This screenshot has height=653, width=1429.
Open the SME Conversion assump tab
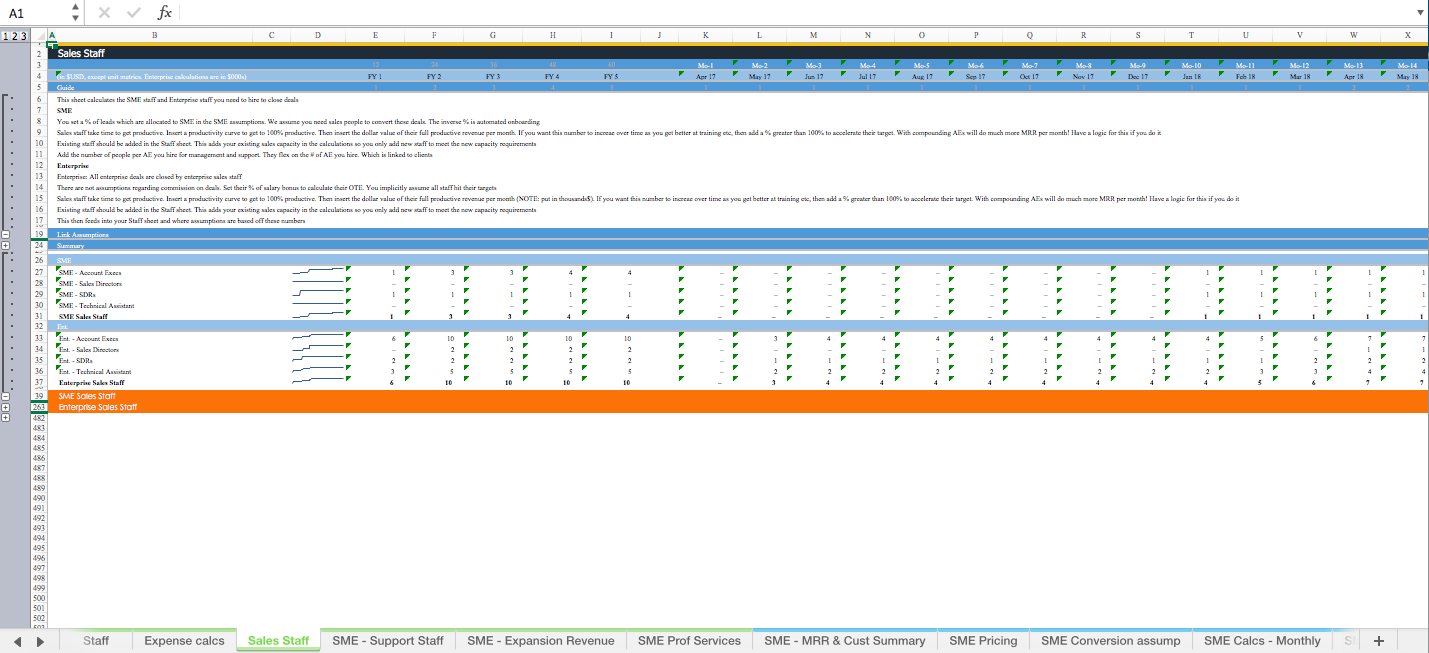[1111, 641]
